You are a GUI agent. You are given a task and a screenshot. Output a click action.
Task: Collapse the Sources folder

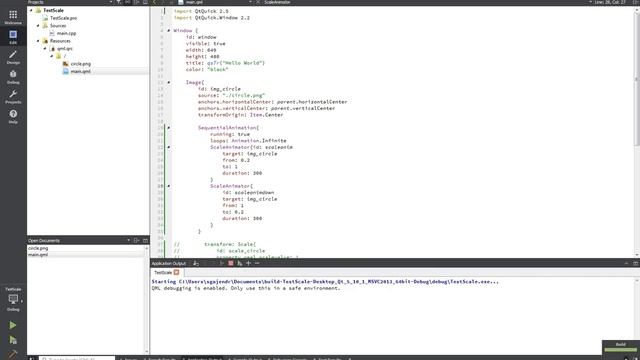click(38, 25)
